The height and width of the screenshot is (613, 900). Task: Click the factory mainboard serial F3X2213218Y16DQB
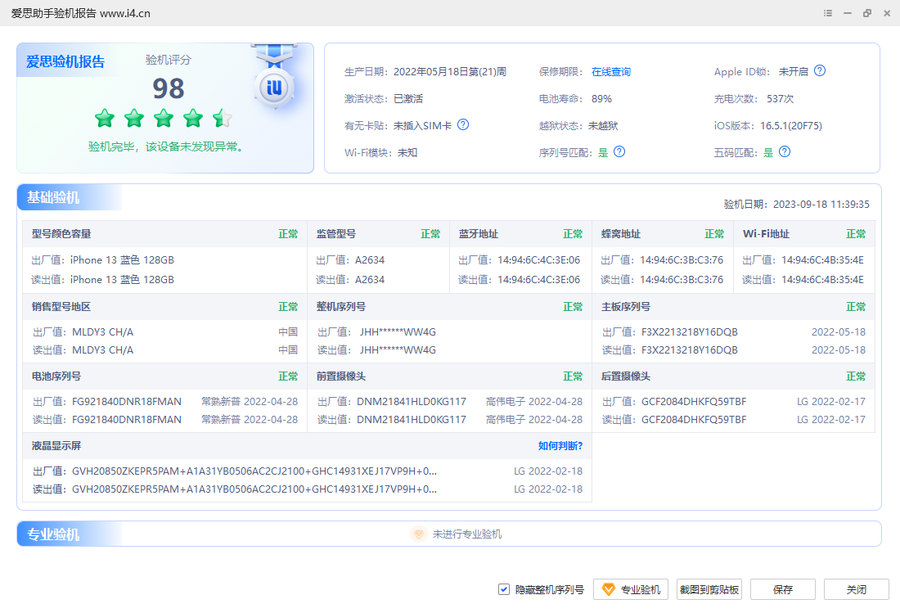pos(689,332)
